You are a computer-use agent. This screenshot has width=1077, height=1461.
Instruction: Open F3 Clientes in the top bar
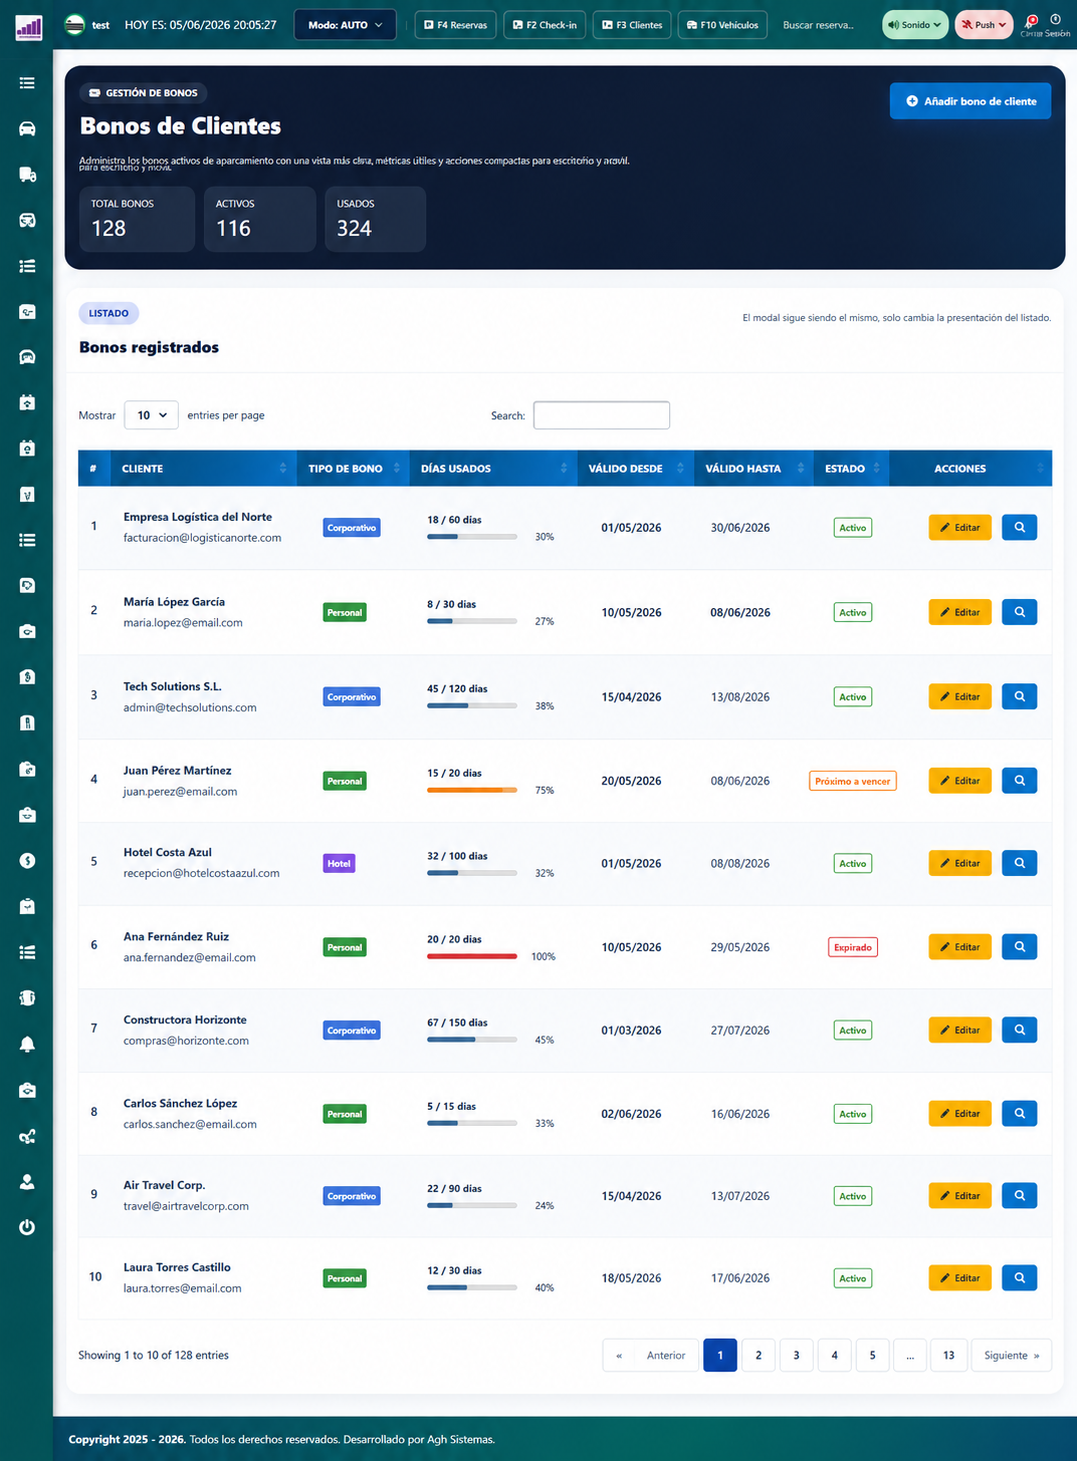point(632,25)
